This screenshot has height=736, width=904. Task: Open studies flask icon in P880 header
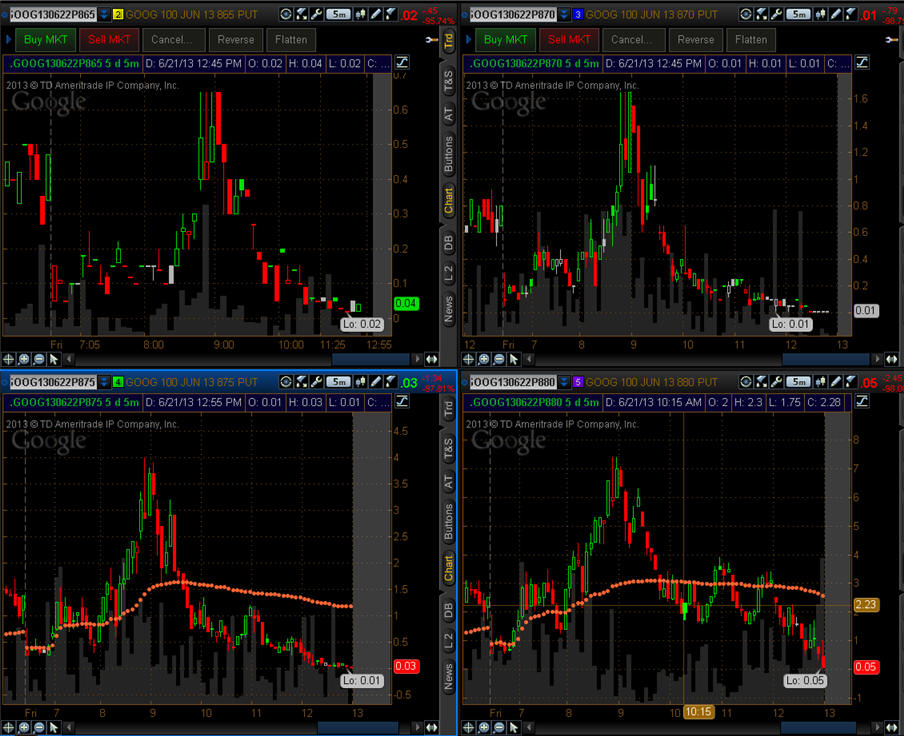(761, 382)
